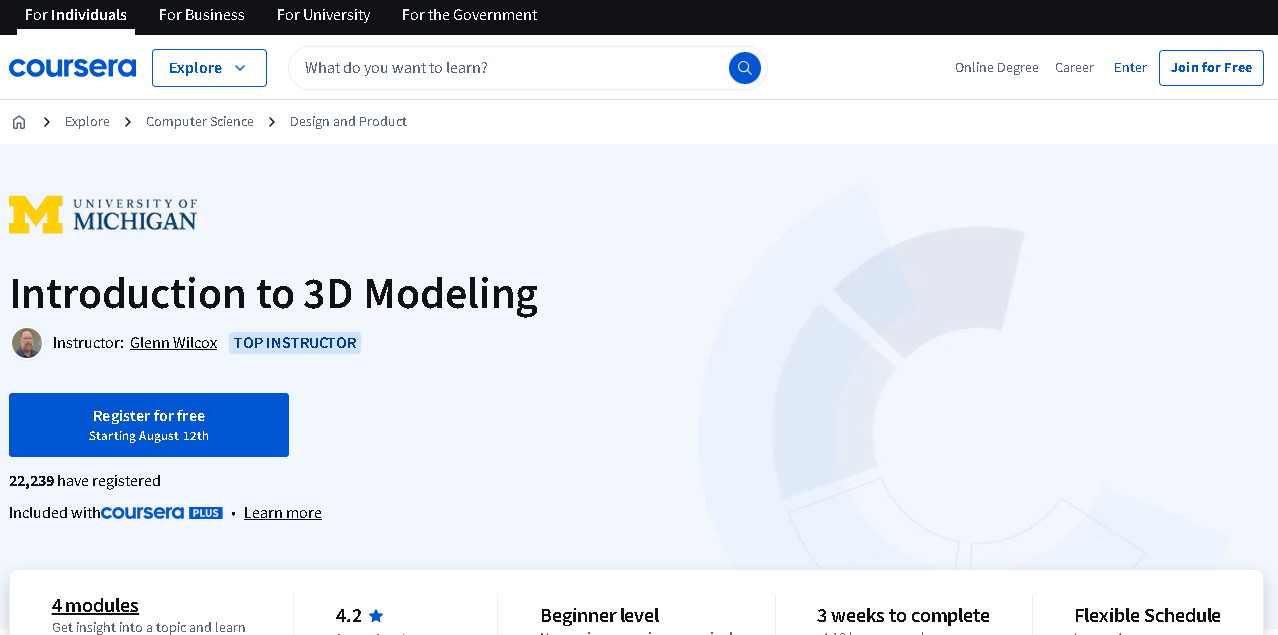Click the Join for Free button
1278x635 pixels.
[1211, 67]
